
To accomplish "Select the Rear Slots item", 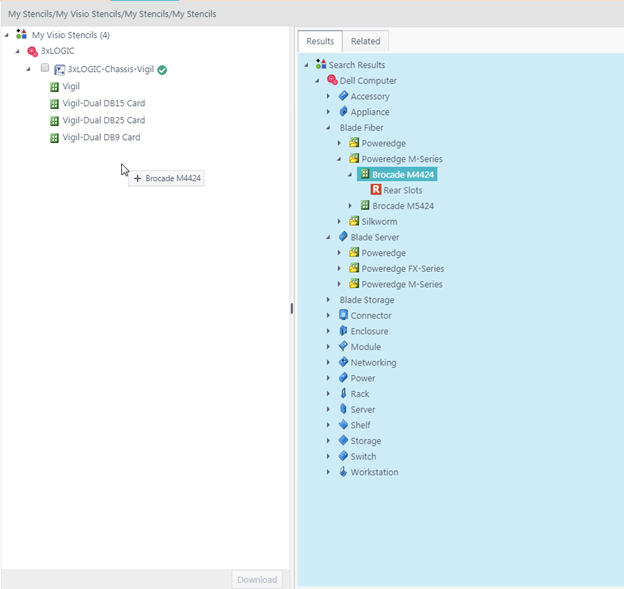I will (x=403, y=190).
